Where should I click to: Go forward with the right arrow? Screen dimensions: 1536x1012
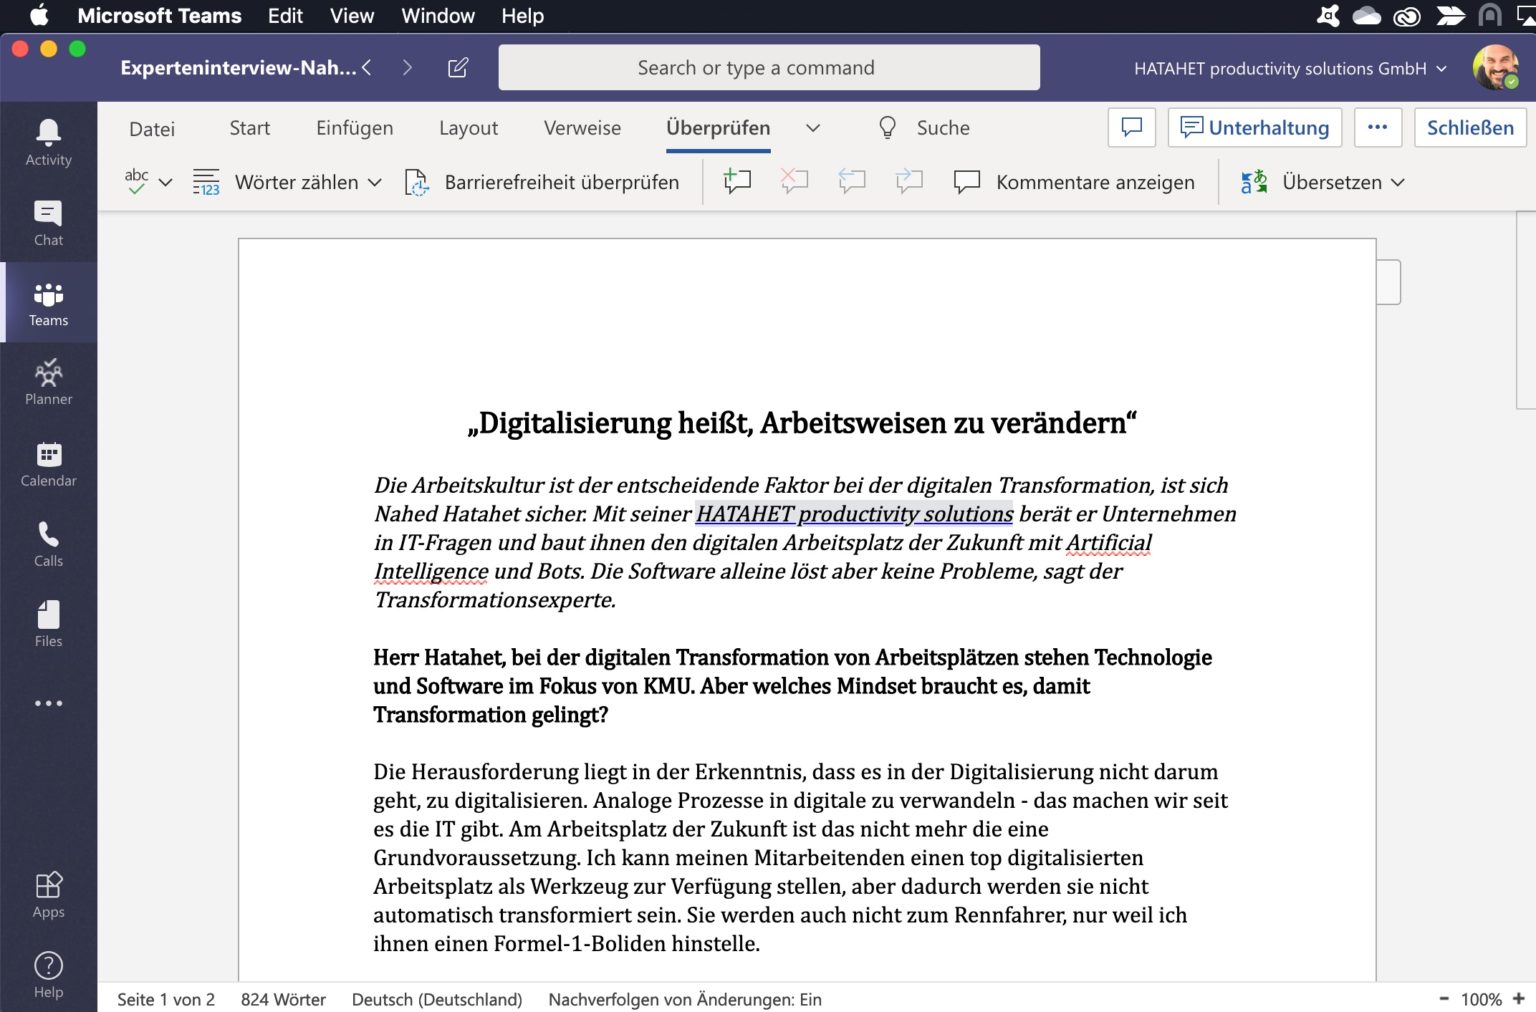[407, 67]
